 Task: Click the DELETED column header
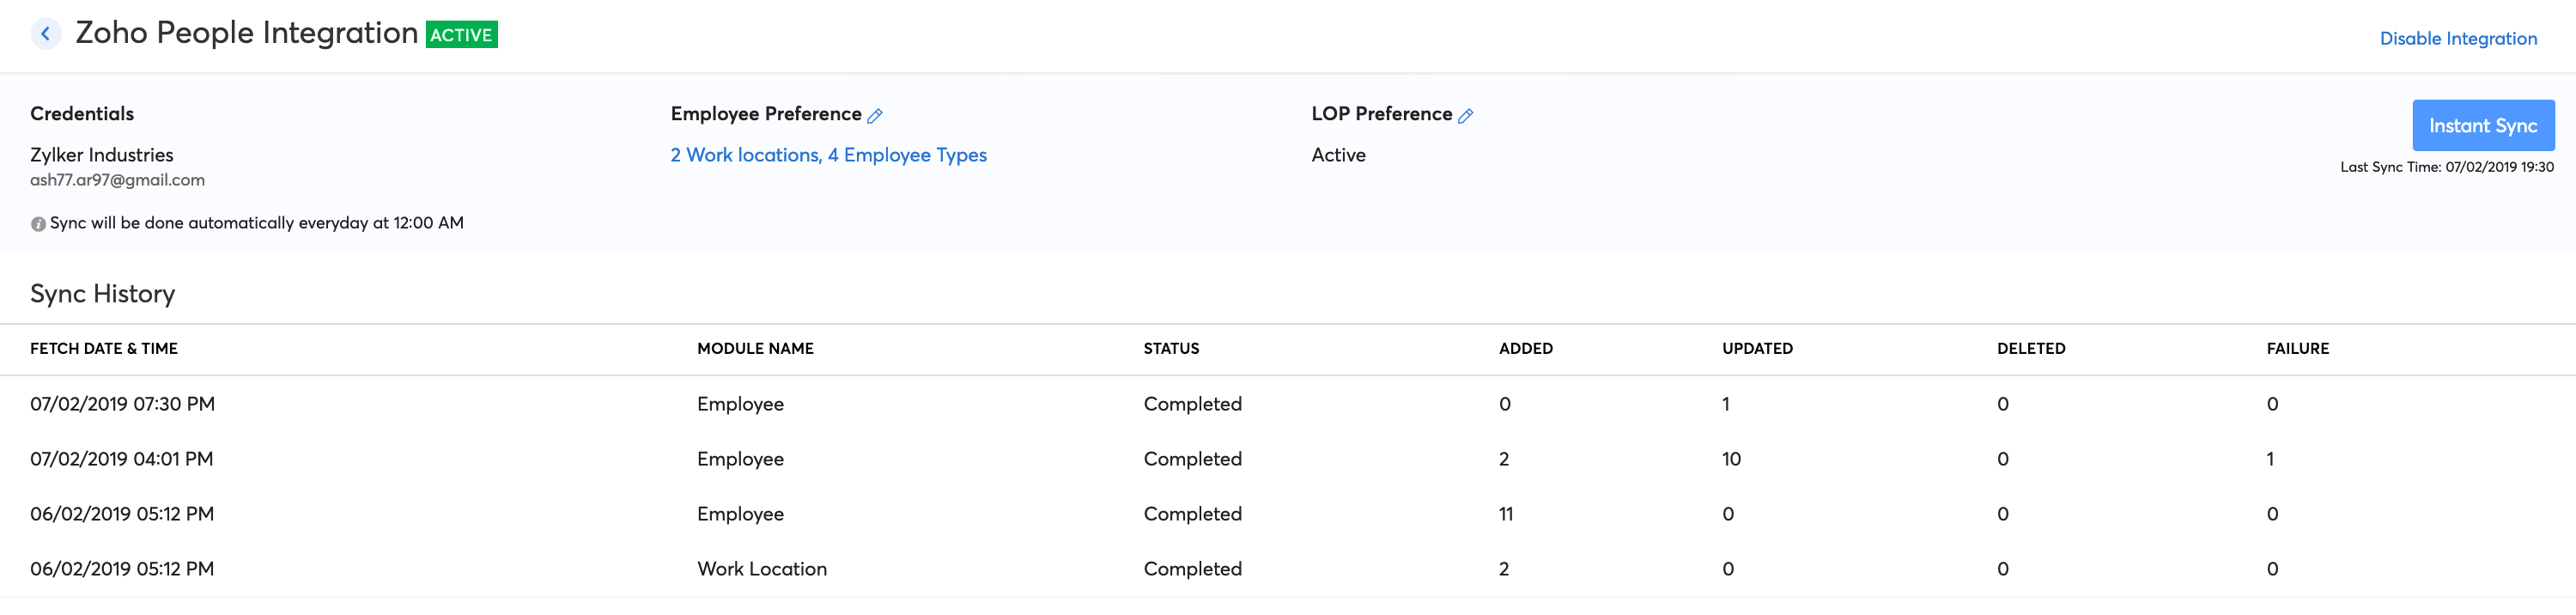point(2030,348)
